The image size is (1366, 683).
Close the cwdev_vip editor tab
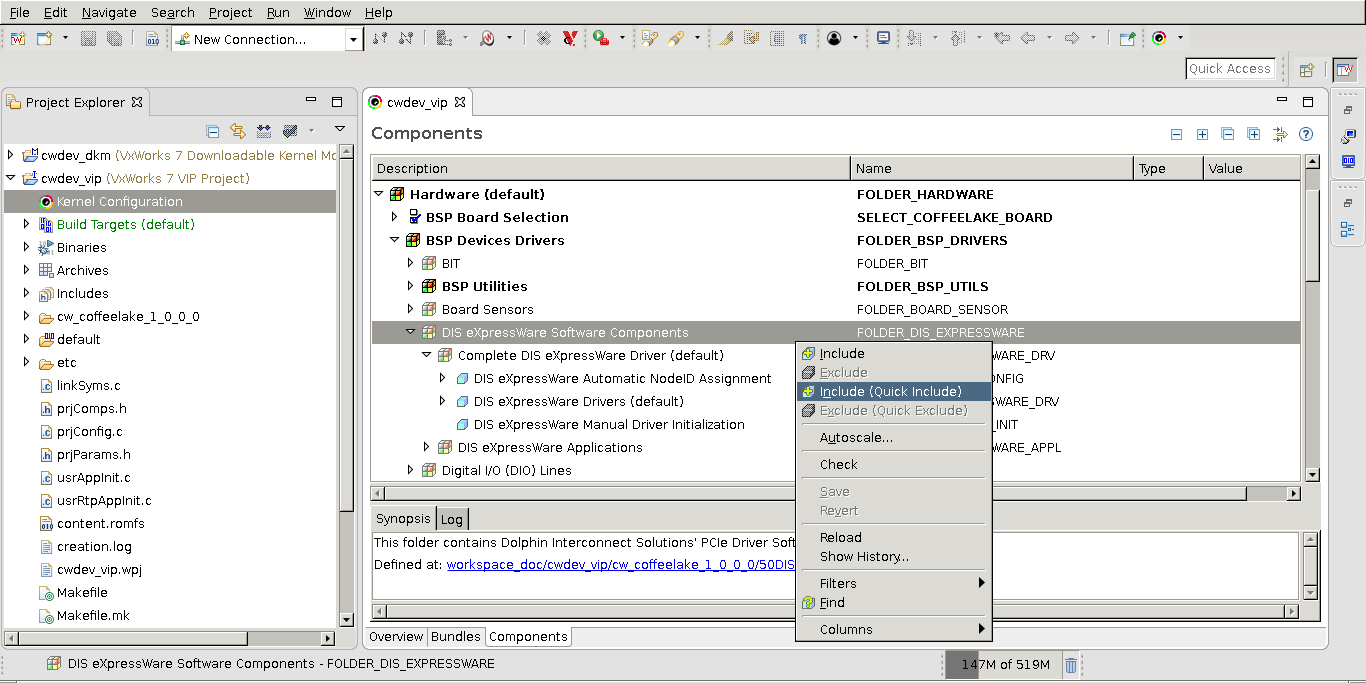(460, 102)
